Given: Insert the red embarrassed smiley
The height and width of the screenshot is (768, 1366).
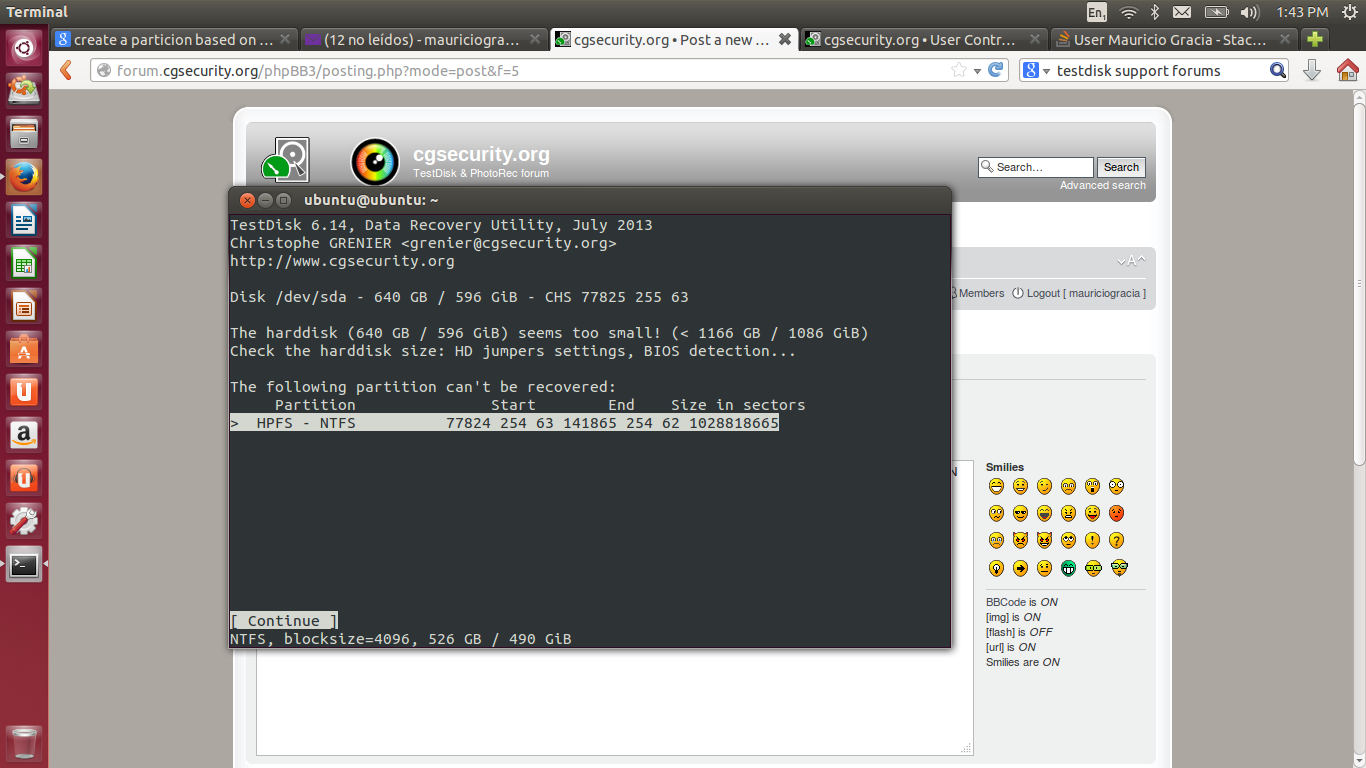Looking at the screenshot, I should coord(1116,513).
